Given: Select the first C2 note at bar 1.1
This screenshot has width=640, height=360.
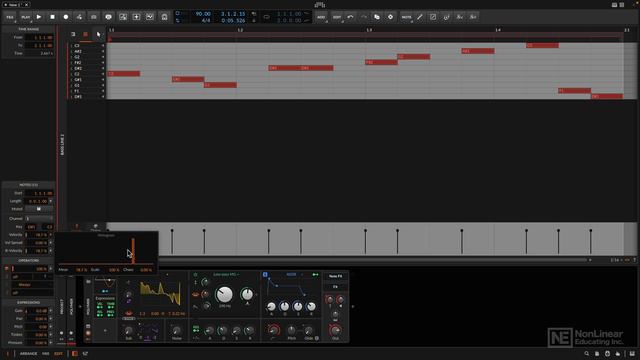Looking at the screenshot, I should (124, 74).
